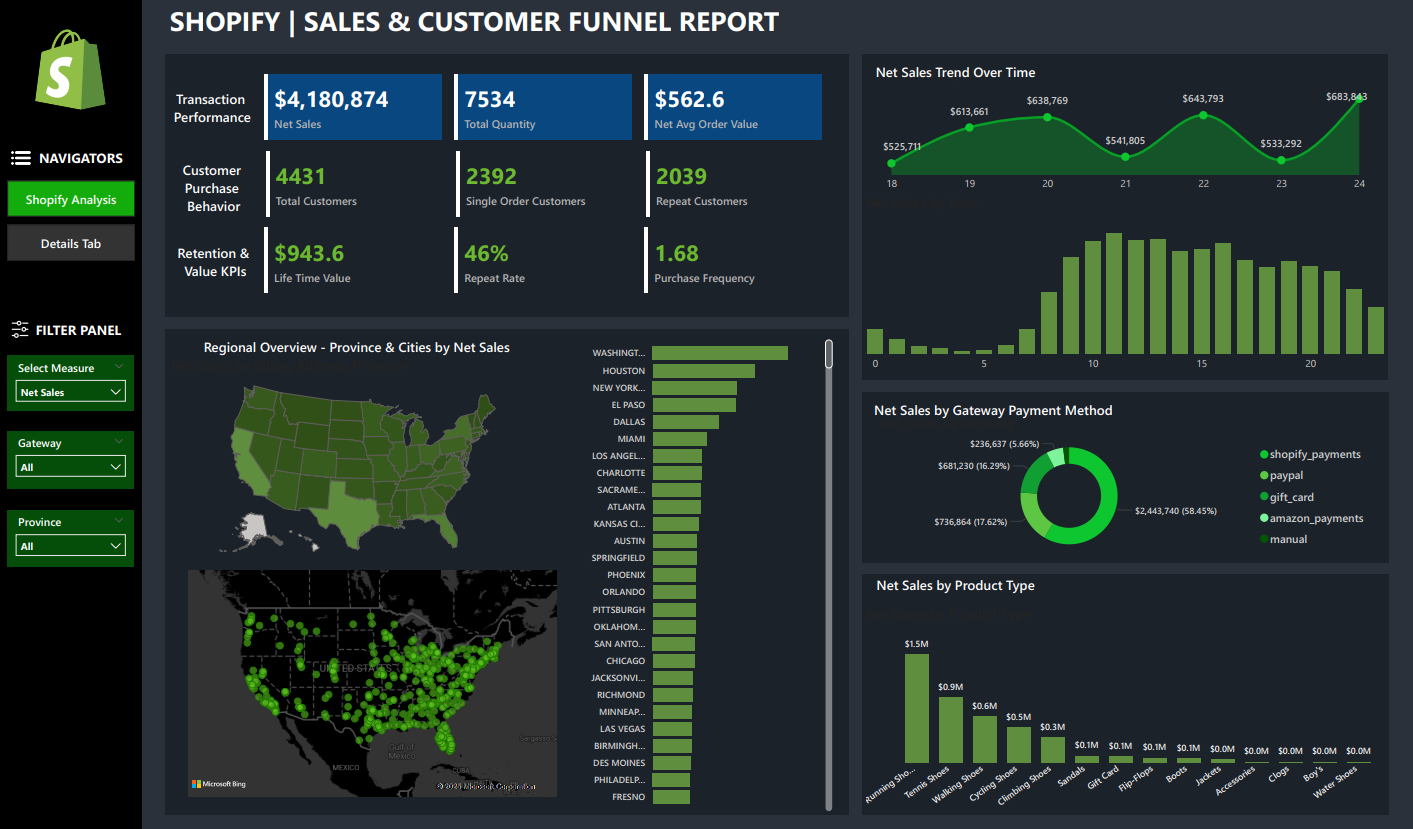Click the $533,292 point on the trend line
The image size is (1413, 829).
tap(1281, 159)
